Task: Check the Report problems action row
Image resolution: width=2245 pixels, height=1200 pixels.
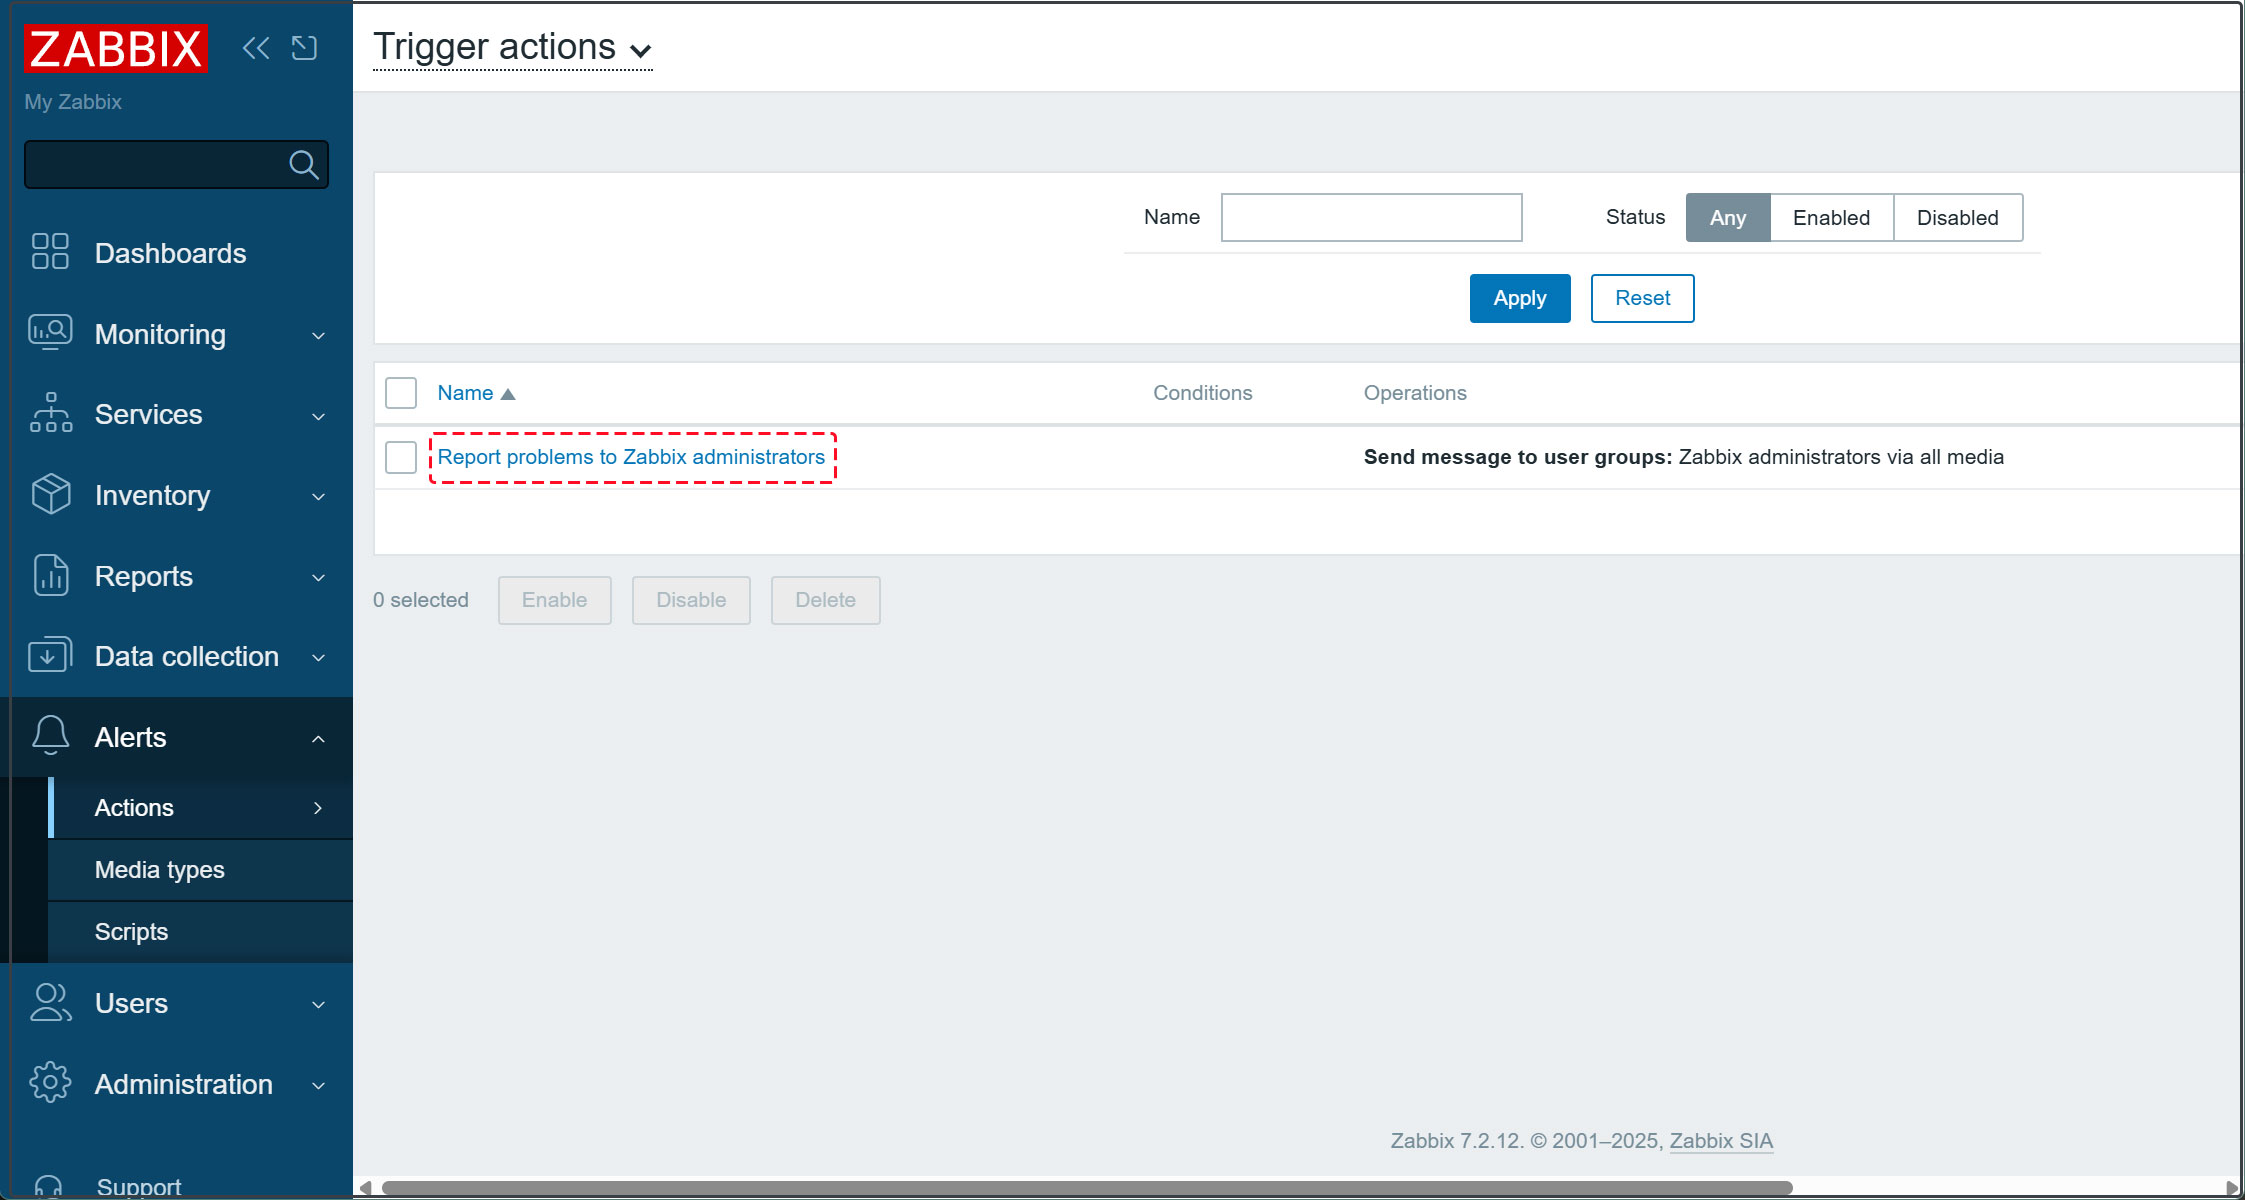Action: (x=401, y=457)
